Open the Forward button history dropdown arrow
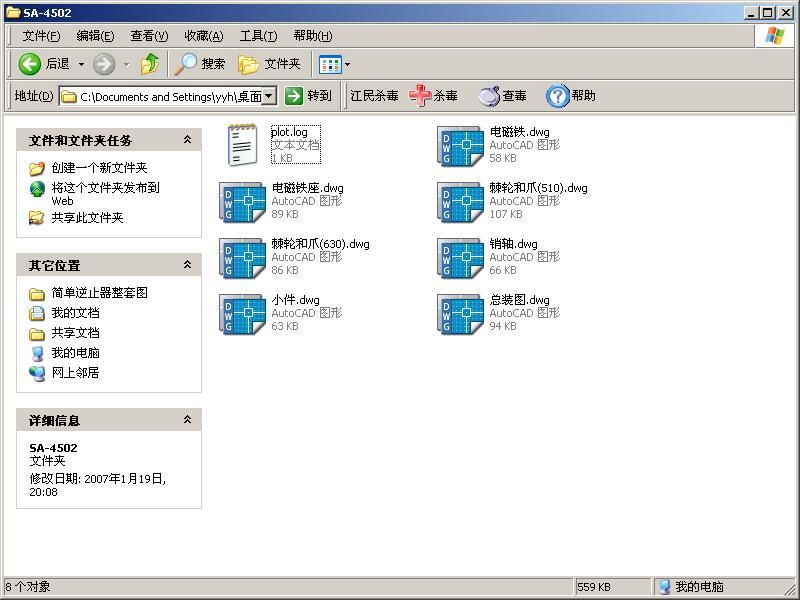The image size is (800, 600). click(x=127, y=64)
